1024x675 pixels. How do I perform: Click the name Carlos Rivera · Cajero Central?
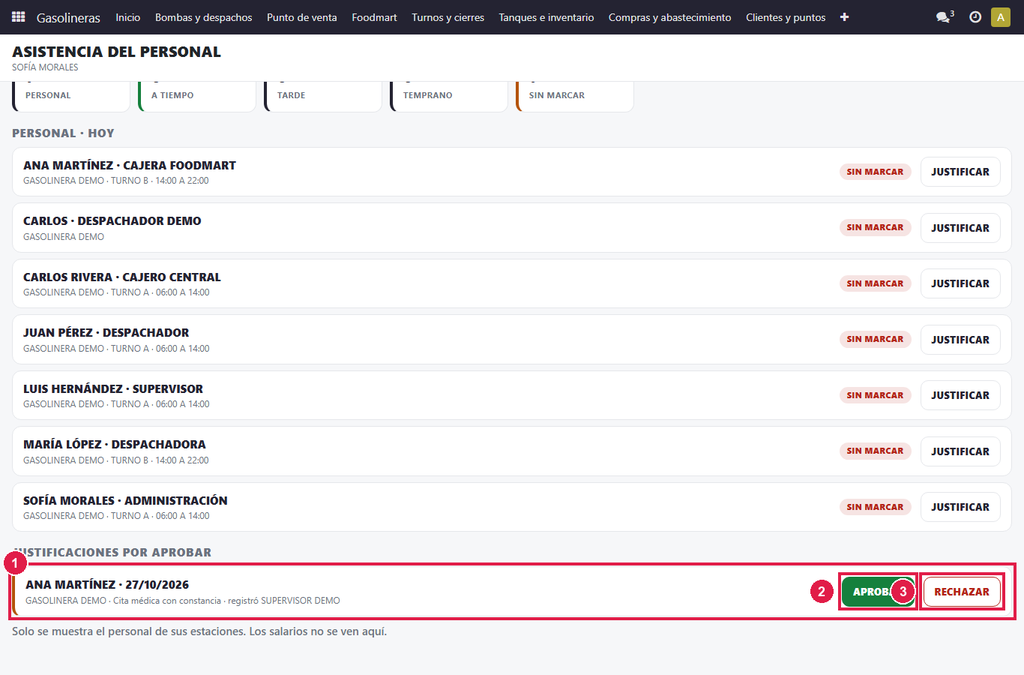(122, 277)
